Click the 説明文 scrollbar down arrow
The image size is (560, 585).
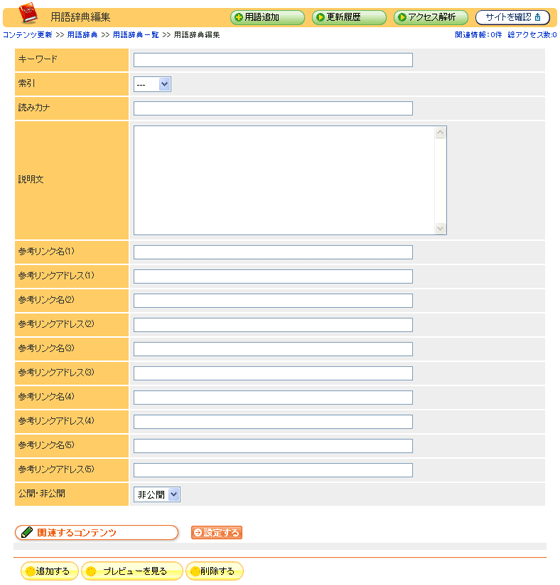pos(440,228)
